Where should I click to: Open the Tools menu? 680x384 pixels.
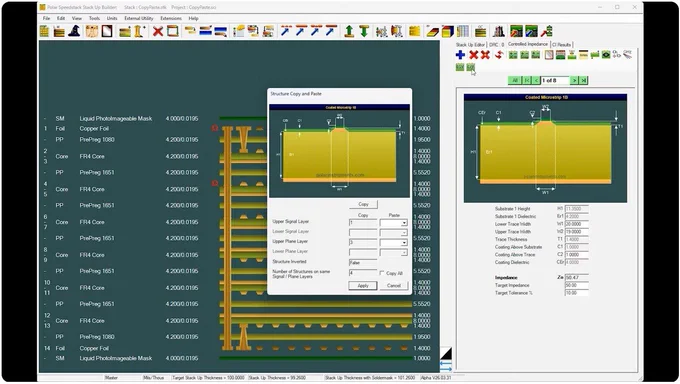pyautogui.click(x=94, y=18)
